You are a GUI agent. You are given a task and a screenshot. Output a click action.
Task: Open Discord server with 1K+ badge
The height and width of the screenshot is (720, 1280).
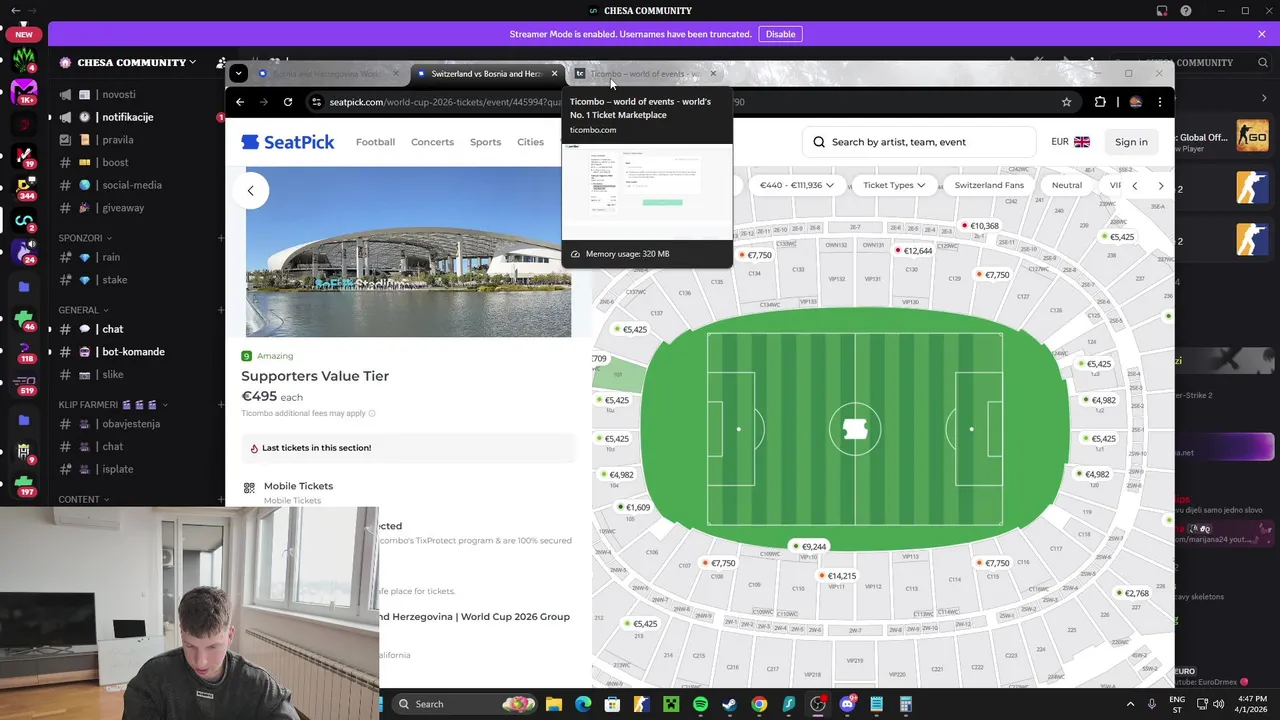[24, 92]
